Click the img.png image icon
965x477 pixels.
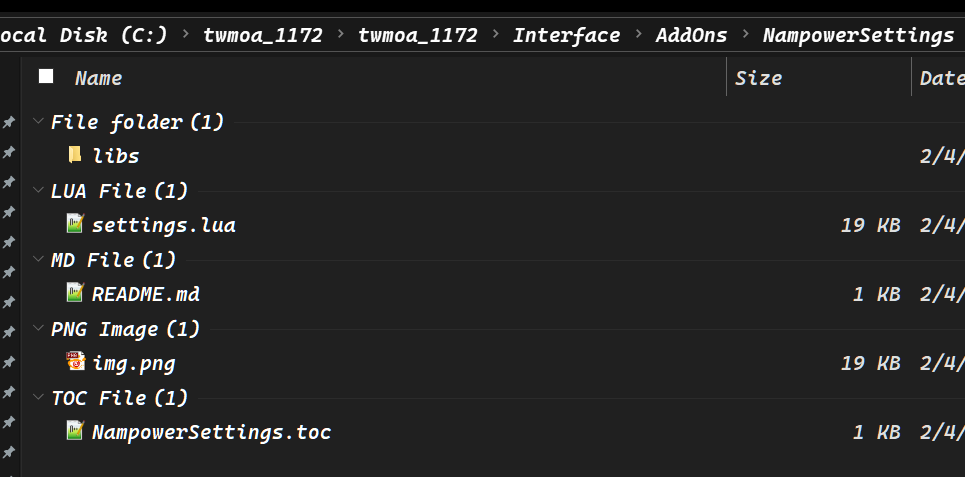click(75, 362)
